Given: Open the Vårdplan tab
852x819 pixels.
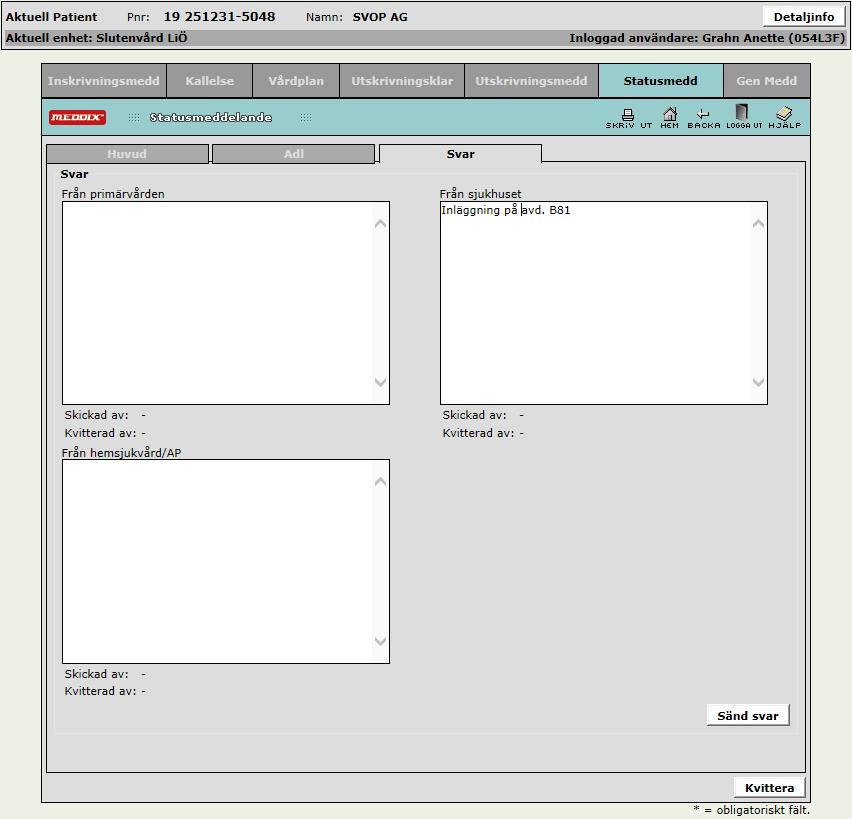Looking at the screenshot, I should (296, 81).
